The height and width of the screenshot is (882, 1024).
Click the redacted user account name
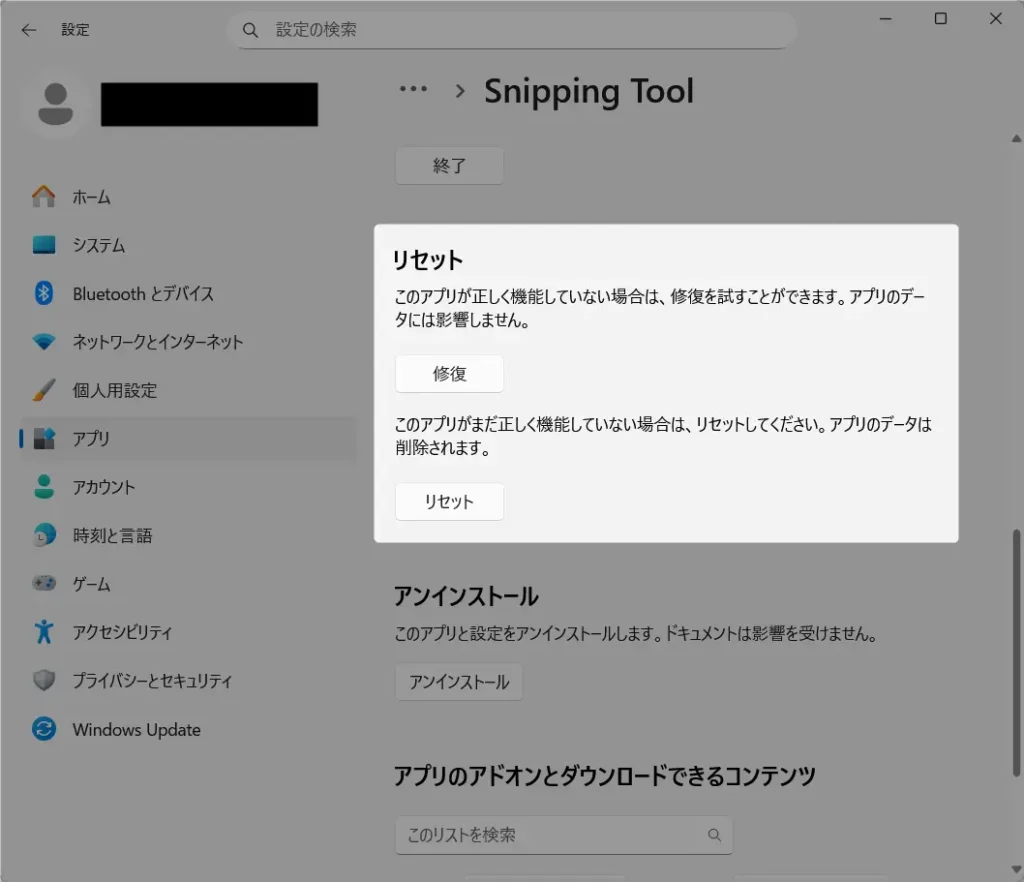point(209,104)
